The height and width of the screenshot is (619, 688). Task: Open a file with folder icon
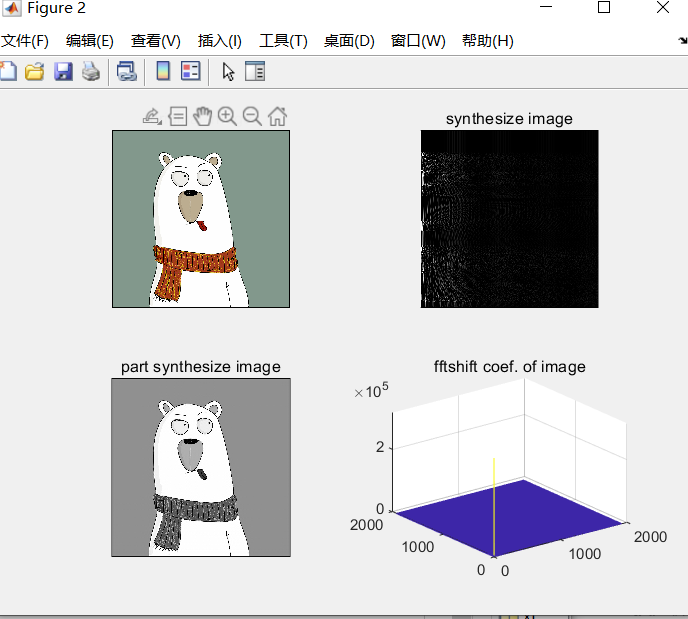coord(35,72)
